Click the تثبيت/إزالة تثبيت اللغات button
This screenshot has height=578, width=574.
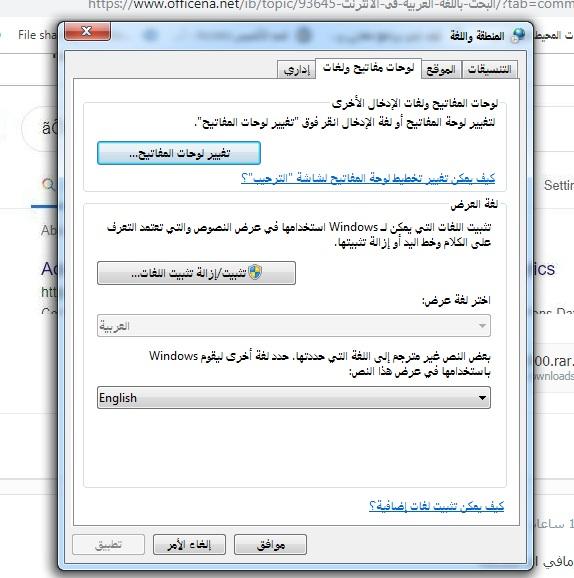pyautogui.click(x=196, y=273)
